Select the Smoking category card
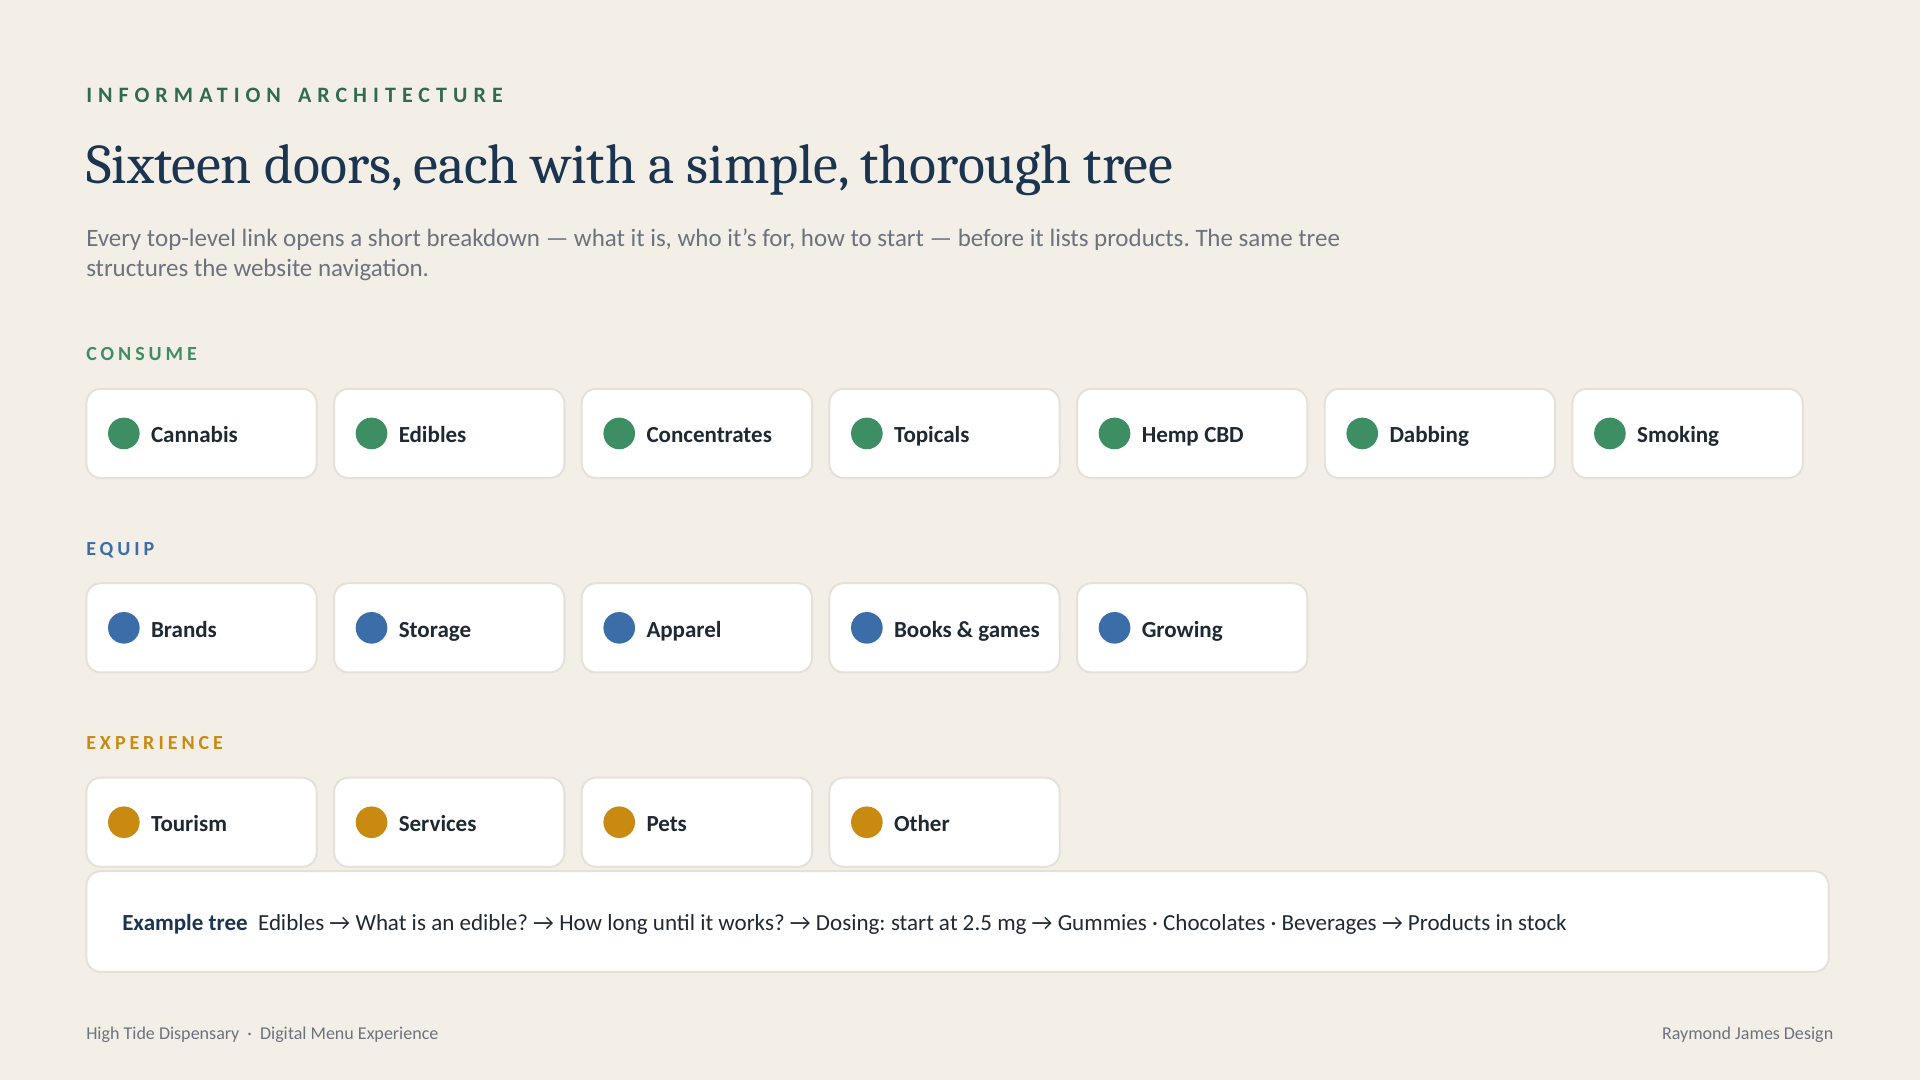Viewport: 1921px width, 1080px height. pos(1688,434)
